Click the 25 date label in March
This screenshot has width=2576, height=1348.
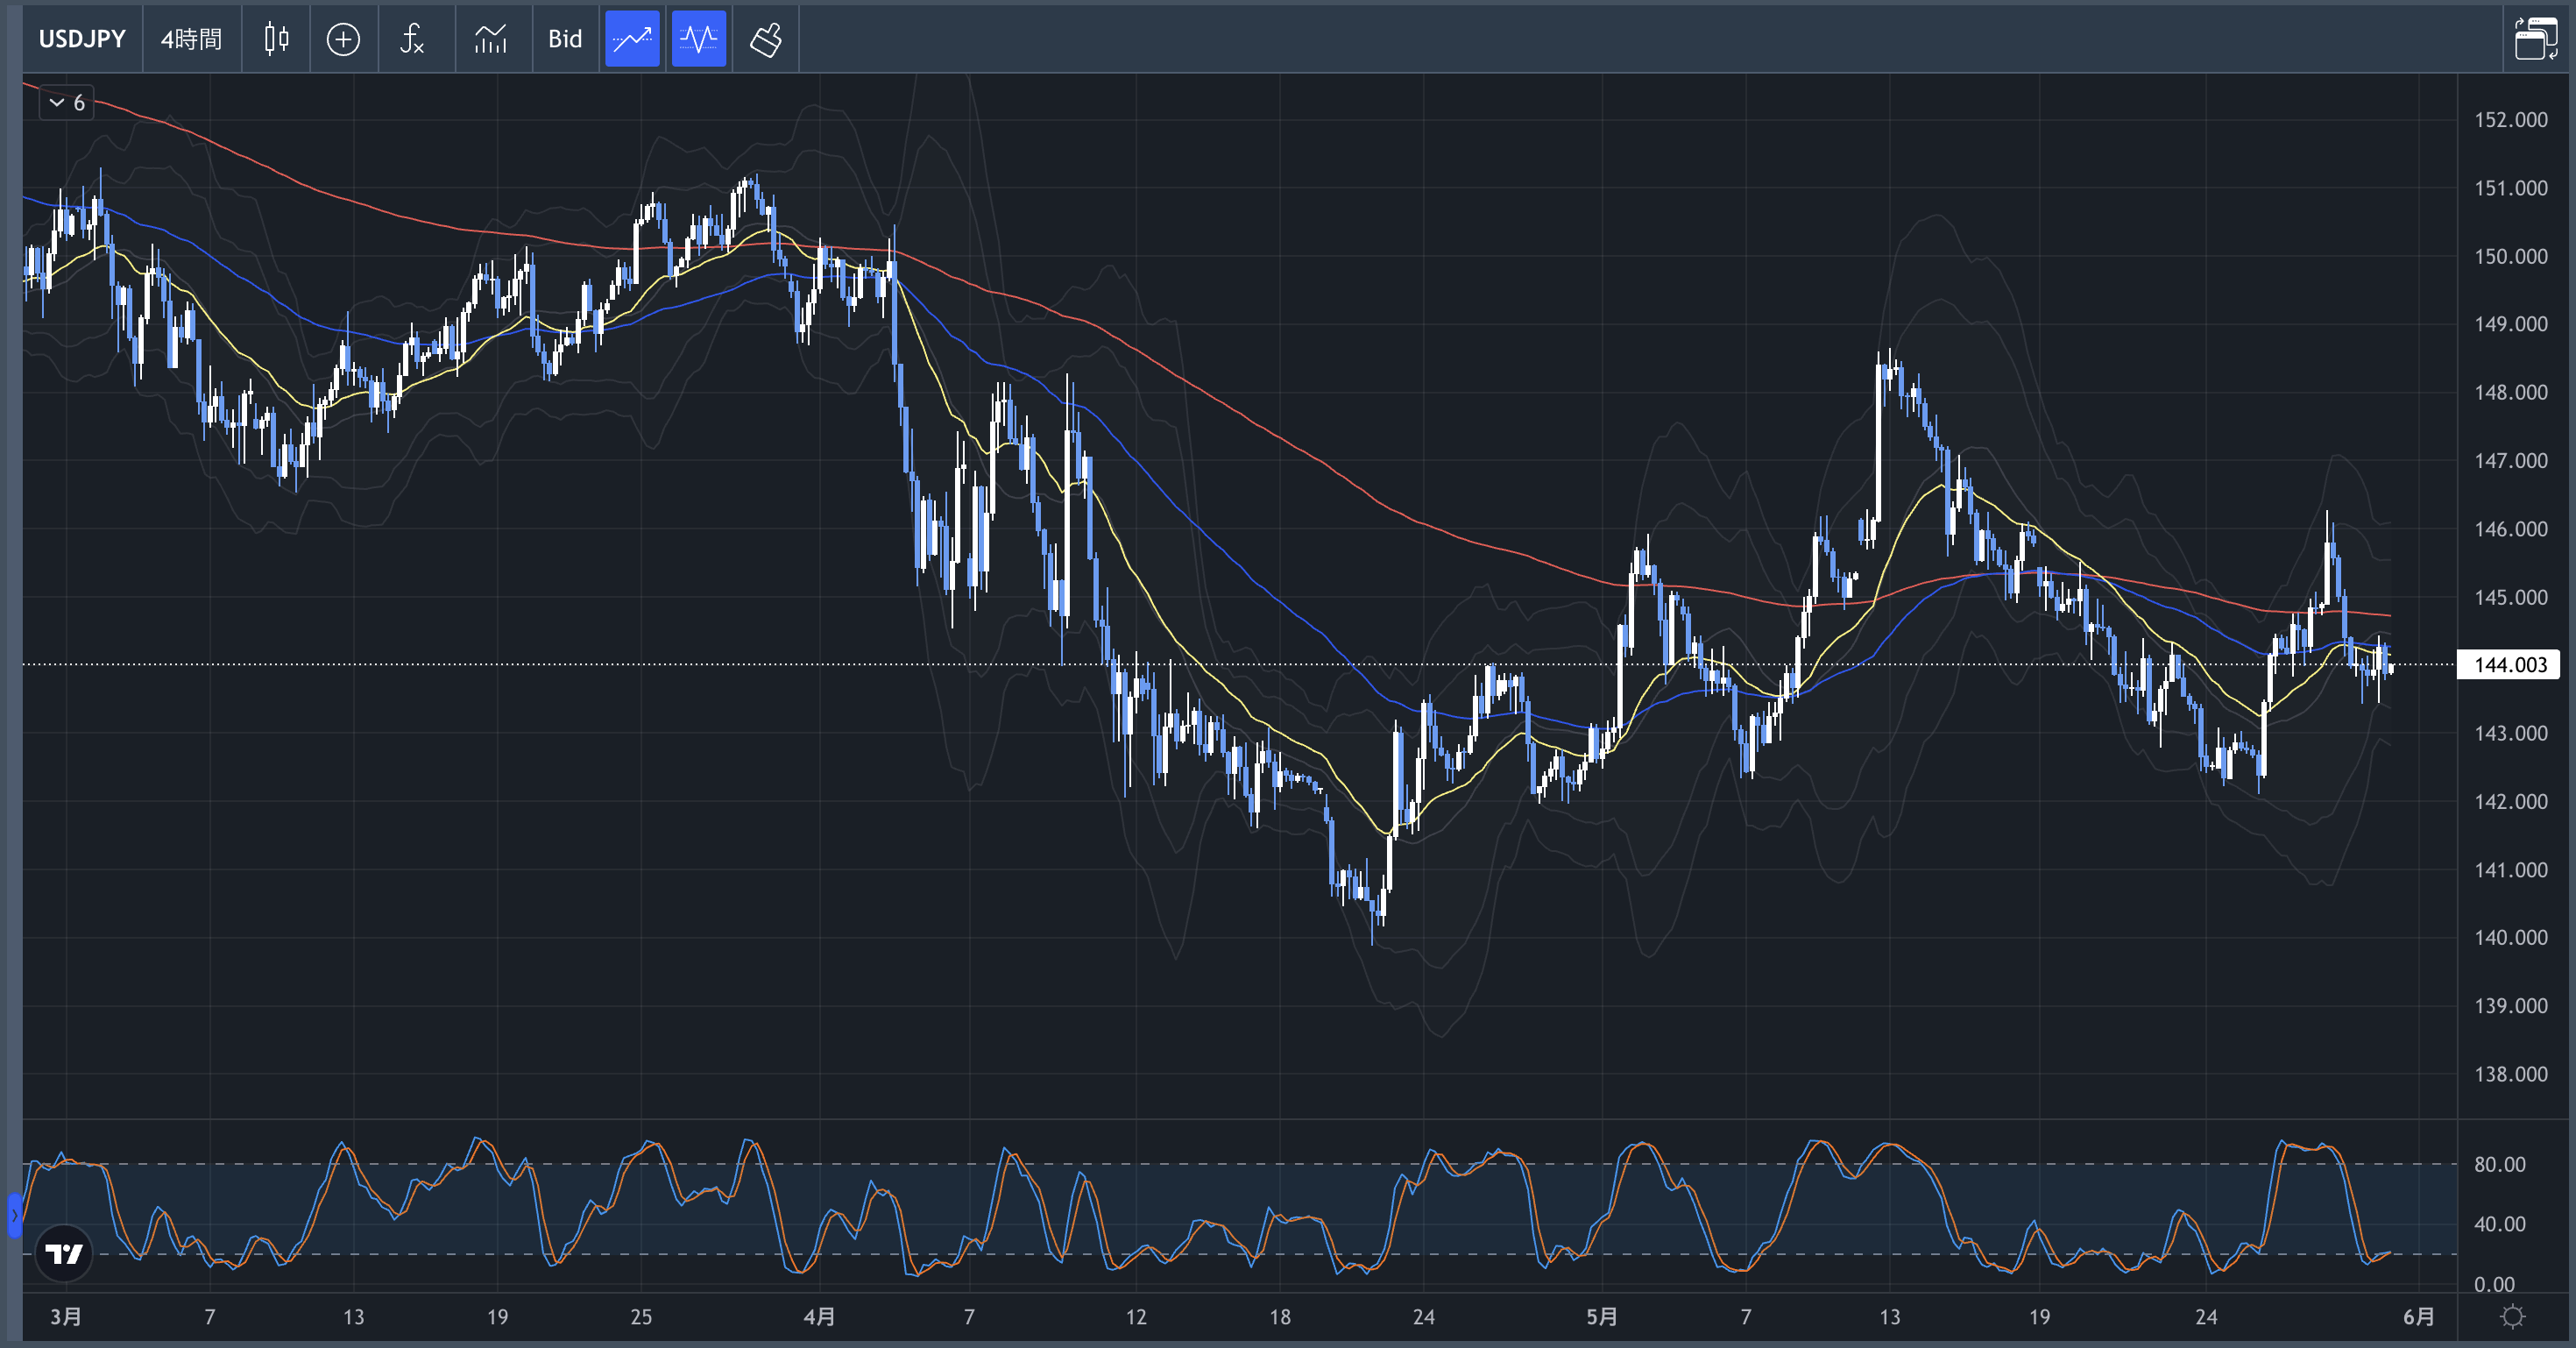641,1316
